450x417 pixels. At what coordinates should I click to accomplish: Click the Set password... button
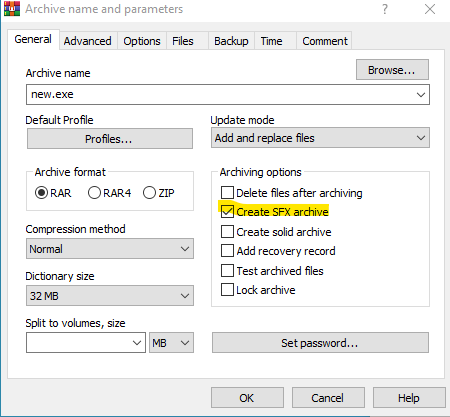320,343
